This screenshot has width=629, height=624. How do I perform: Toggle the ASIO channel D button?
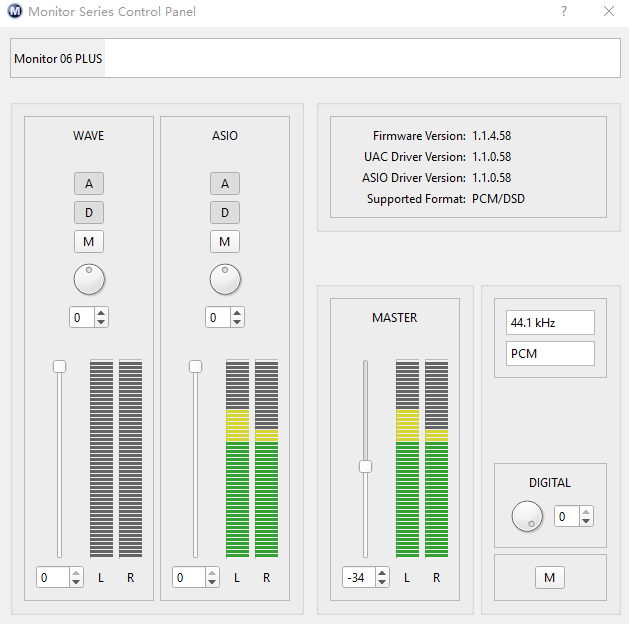(x=225, y=212)
